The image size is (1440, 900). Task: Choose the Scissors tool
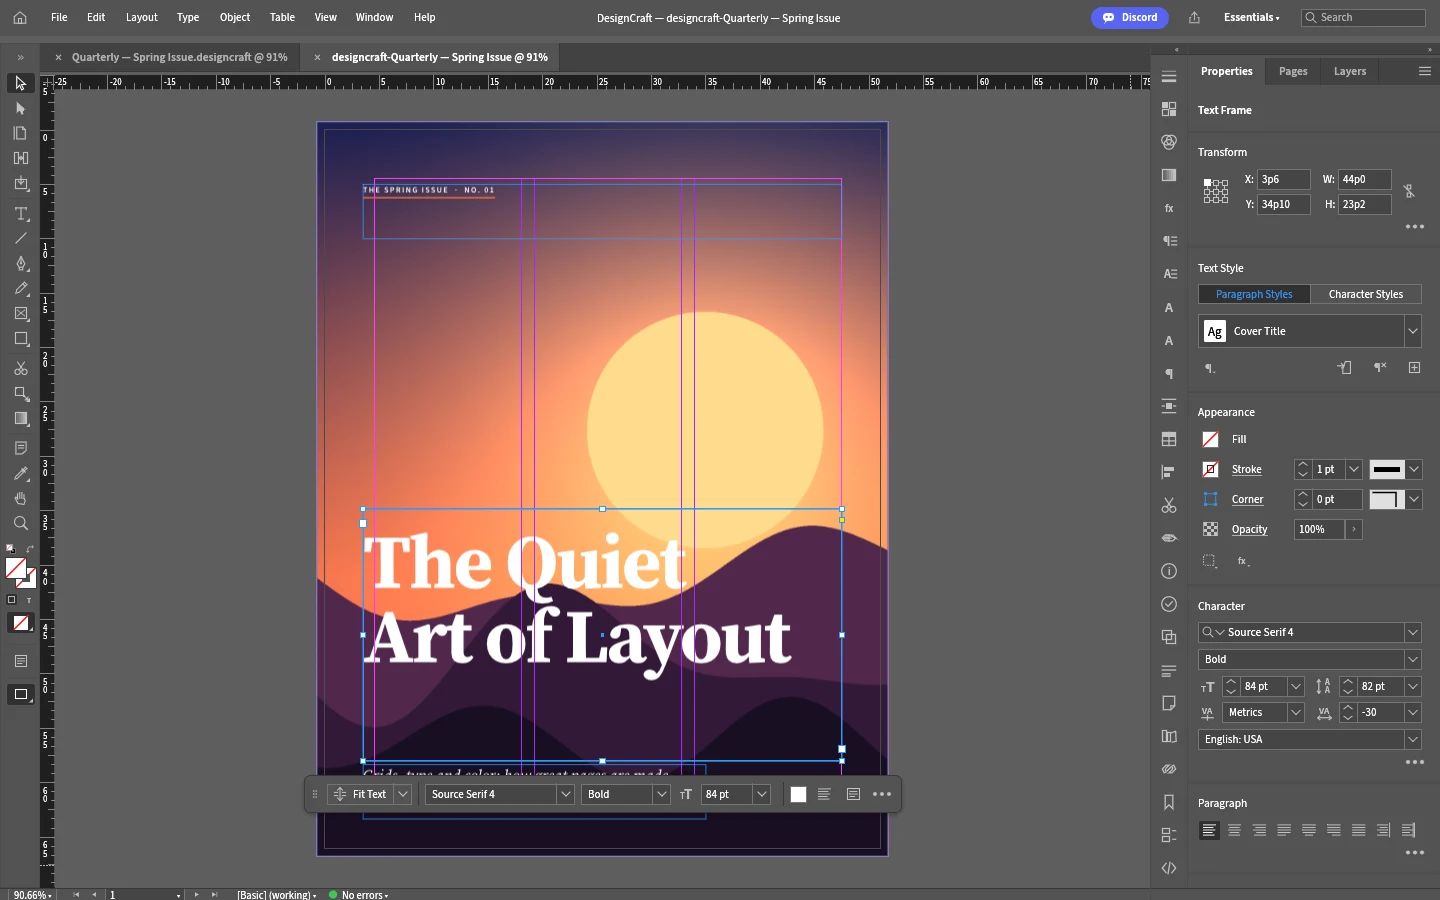(21, 368)
